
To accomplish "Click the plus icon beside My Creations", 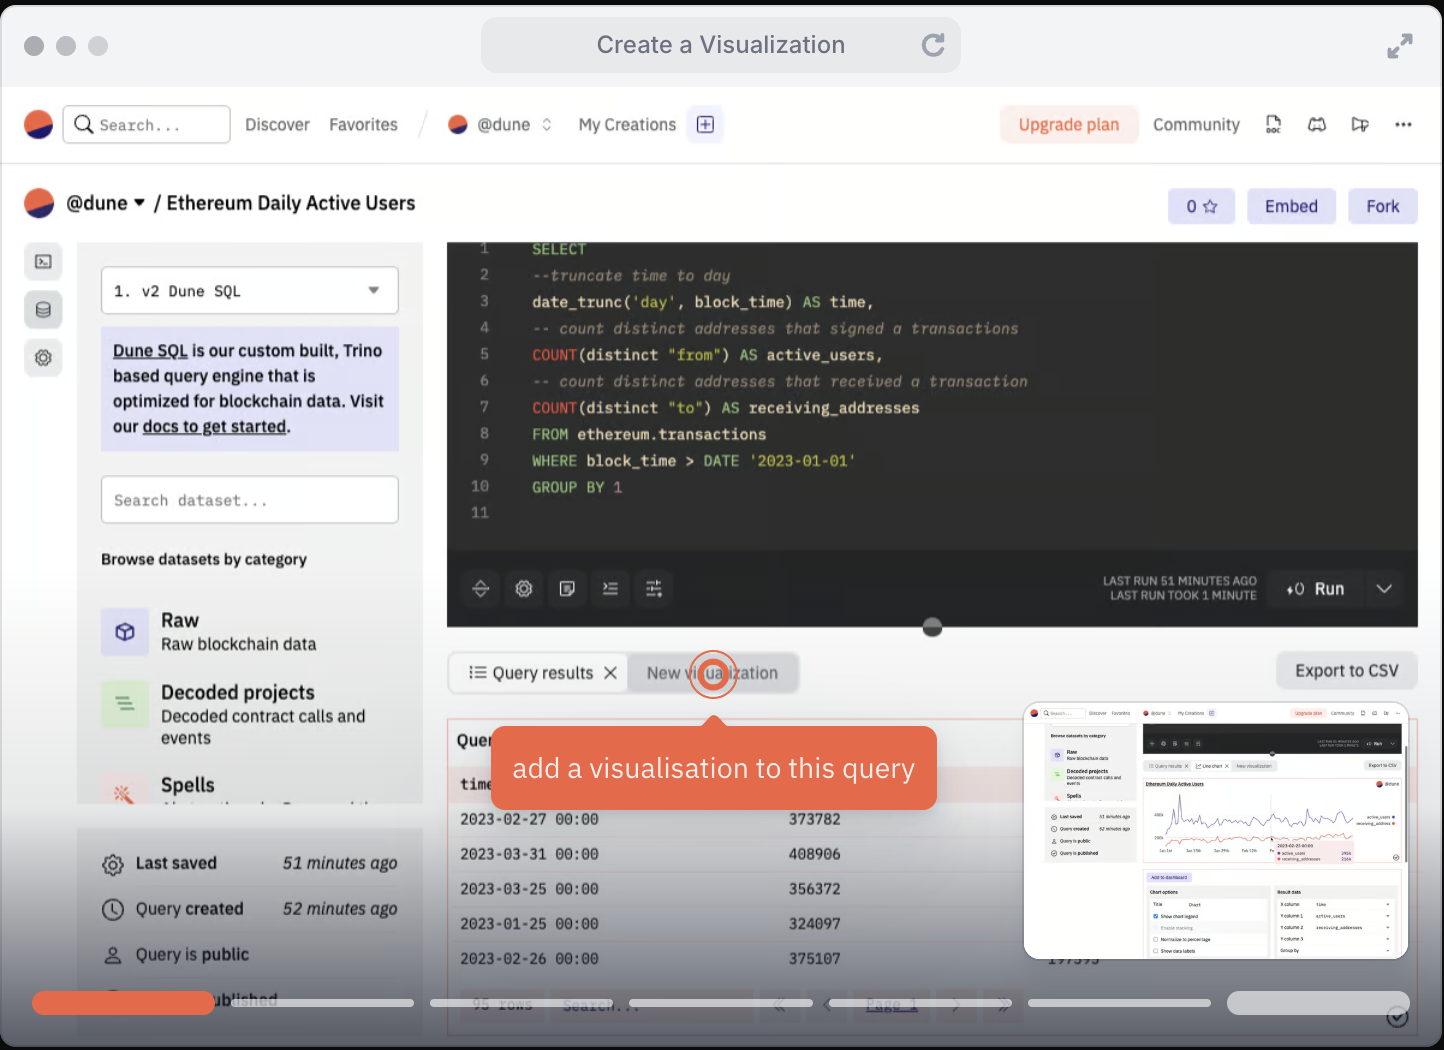I will click(x=705, y=124).
